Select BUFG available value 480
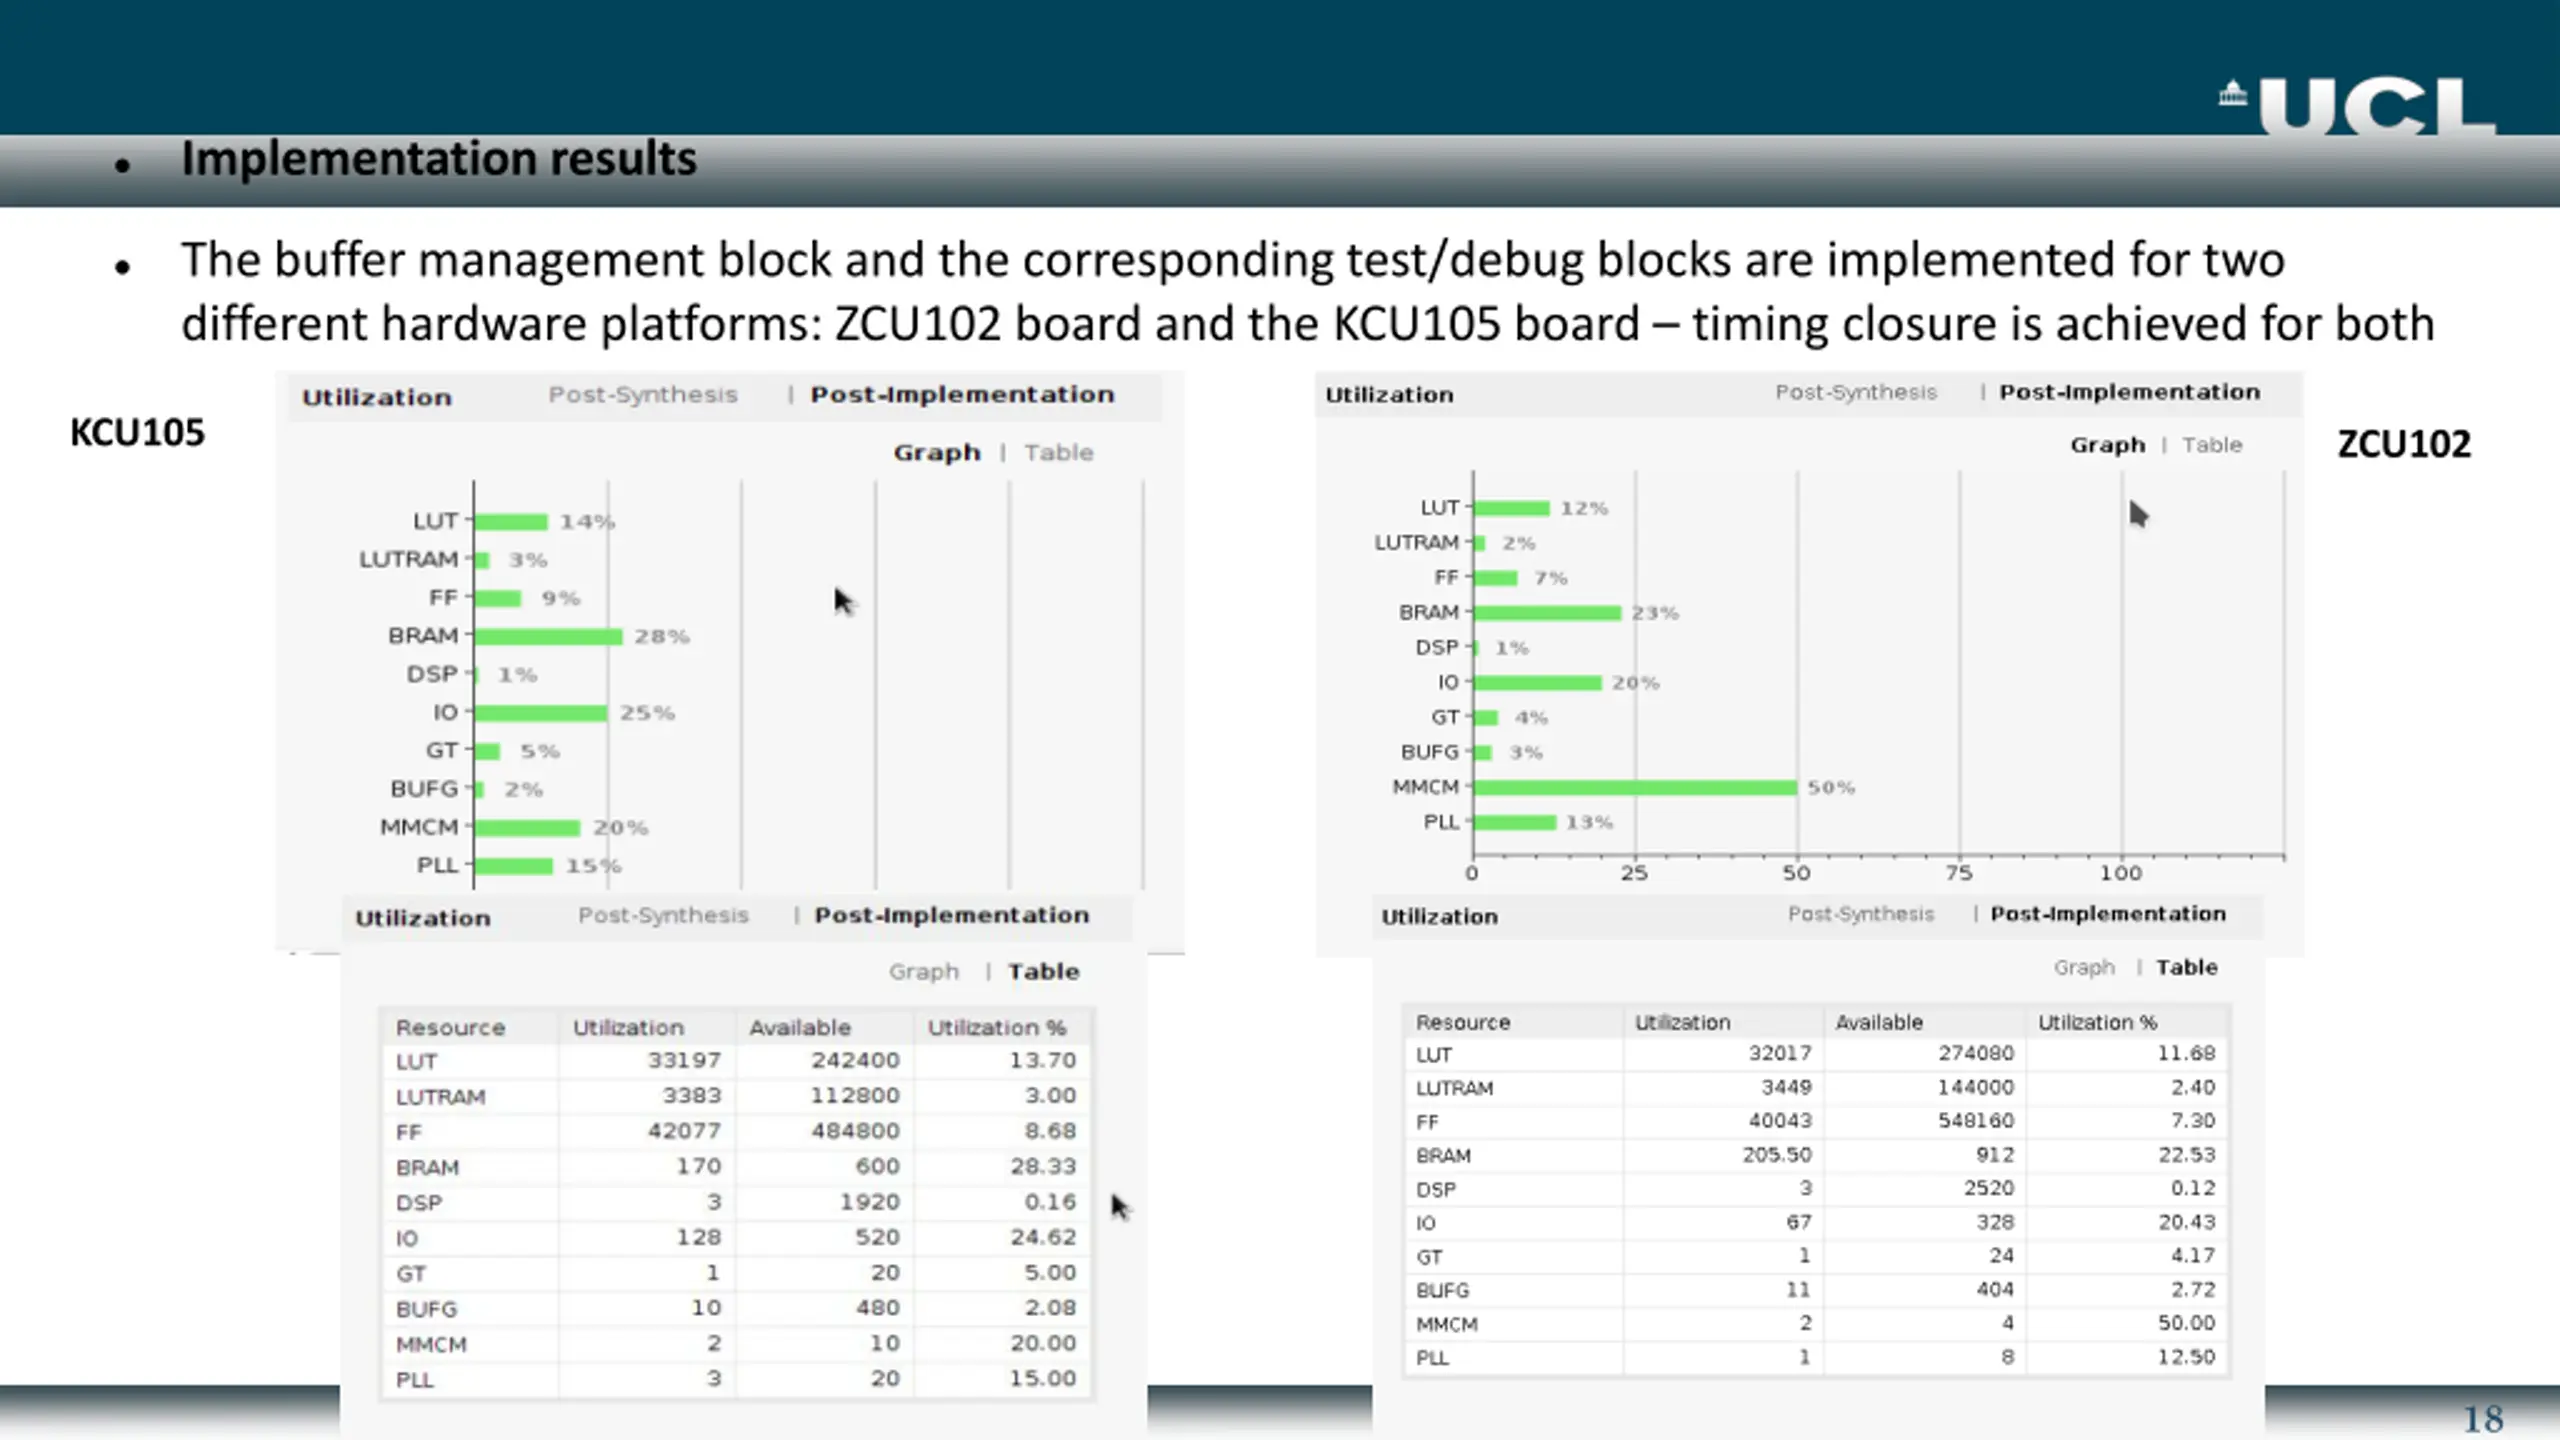This screenshot has height=1440, width=2560. [x=877, y=1308]
